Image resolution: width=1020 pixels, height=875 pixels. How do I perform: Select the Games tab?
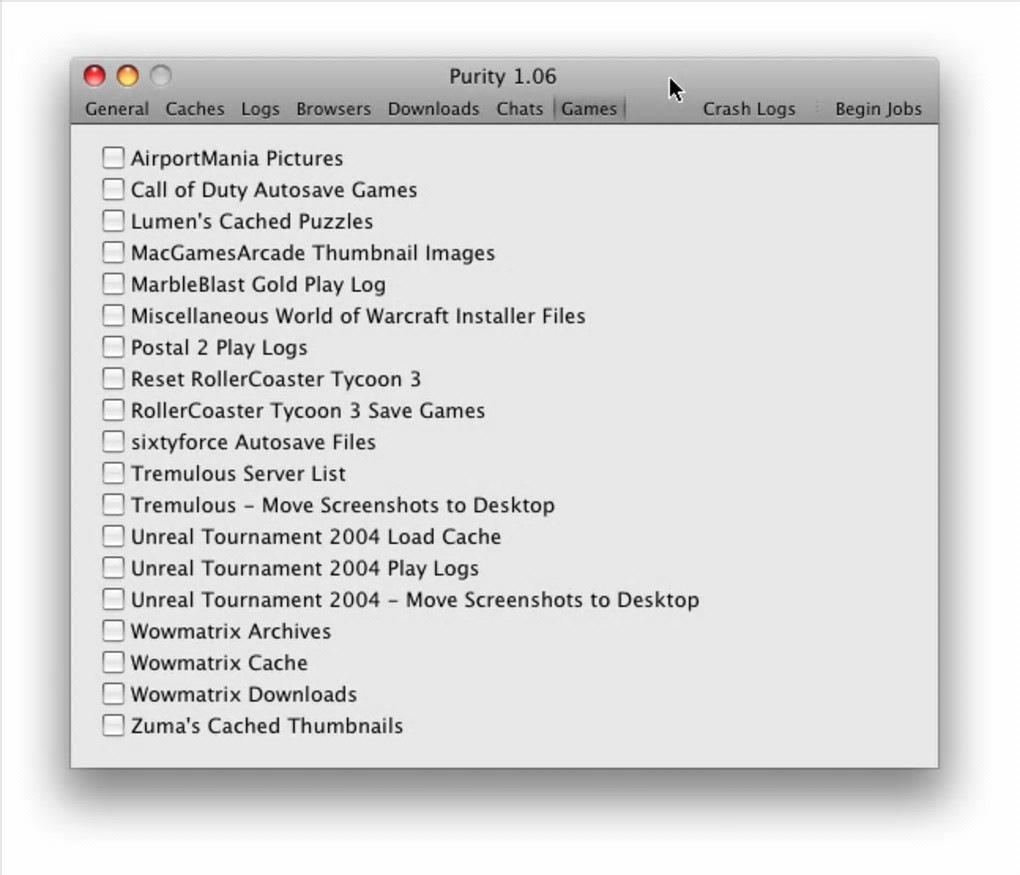click(x=589, y=109)
